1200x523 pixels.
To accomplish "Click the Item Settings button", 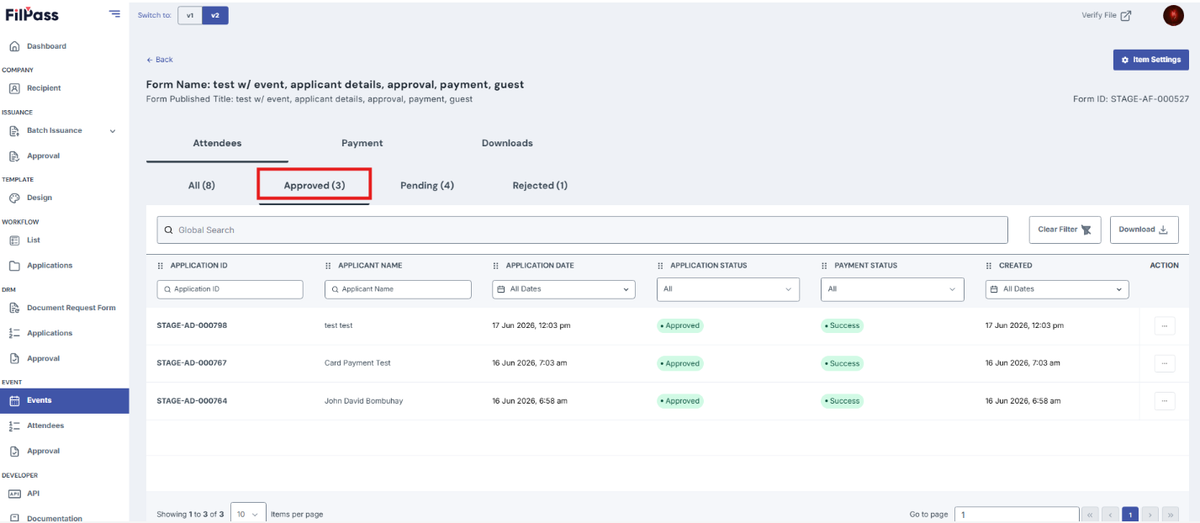I will tap(1151, 60).
